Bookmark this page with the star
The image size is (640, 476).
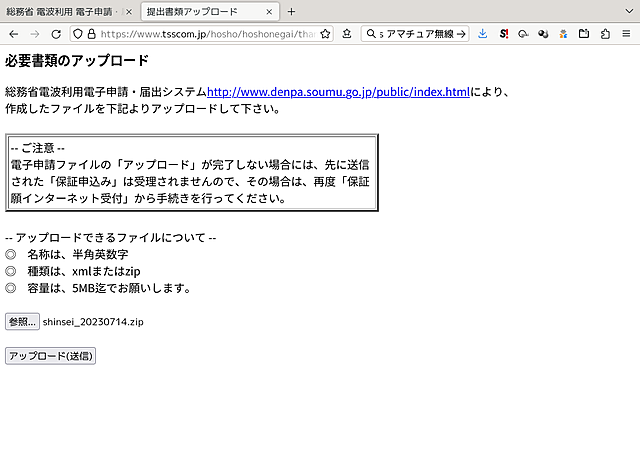coord(325,34)
